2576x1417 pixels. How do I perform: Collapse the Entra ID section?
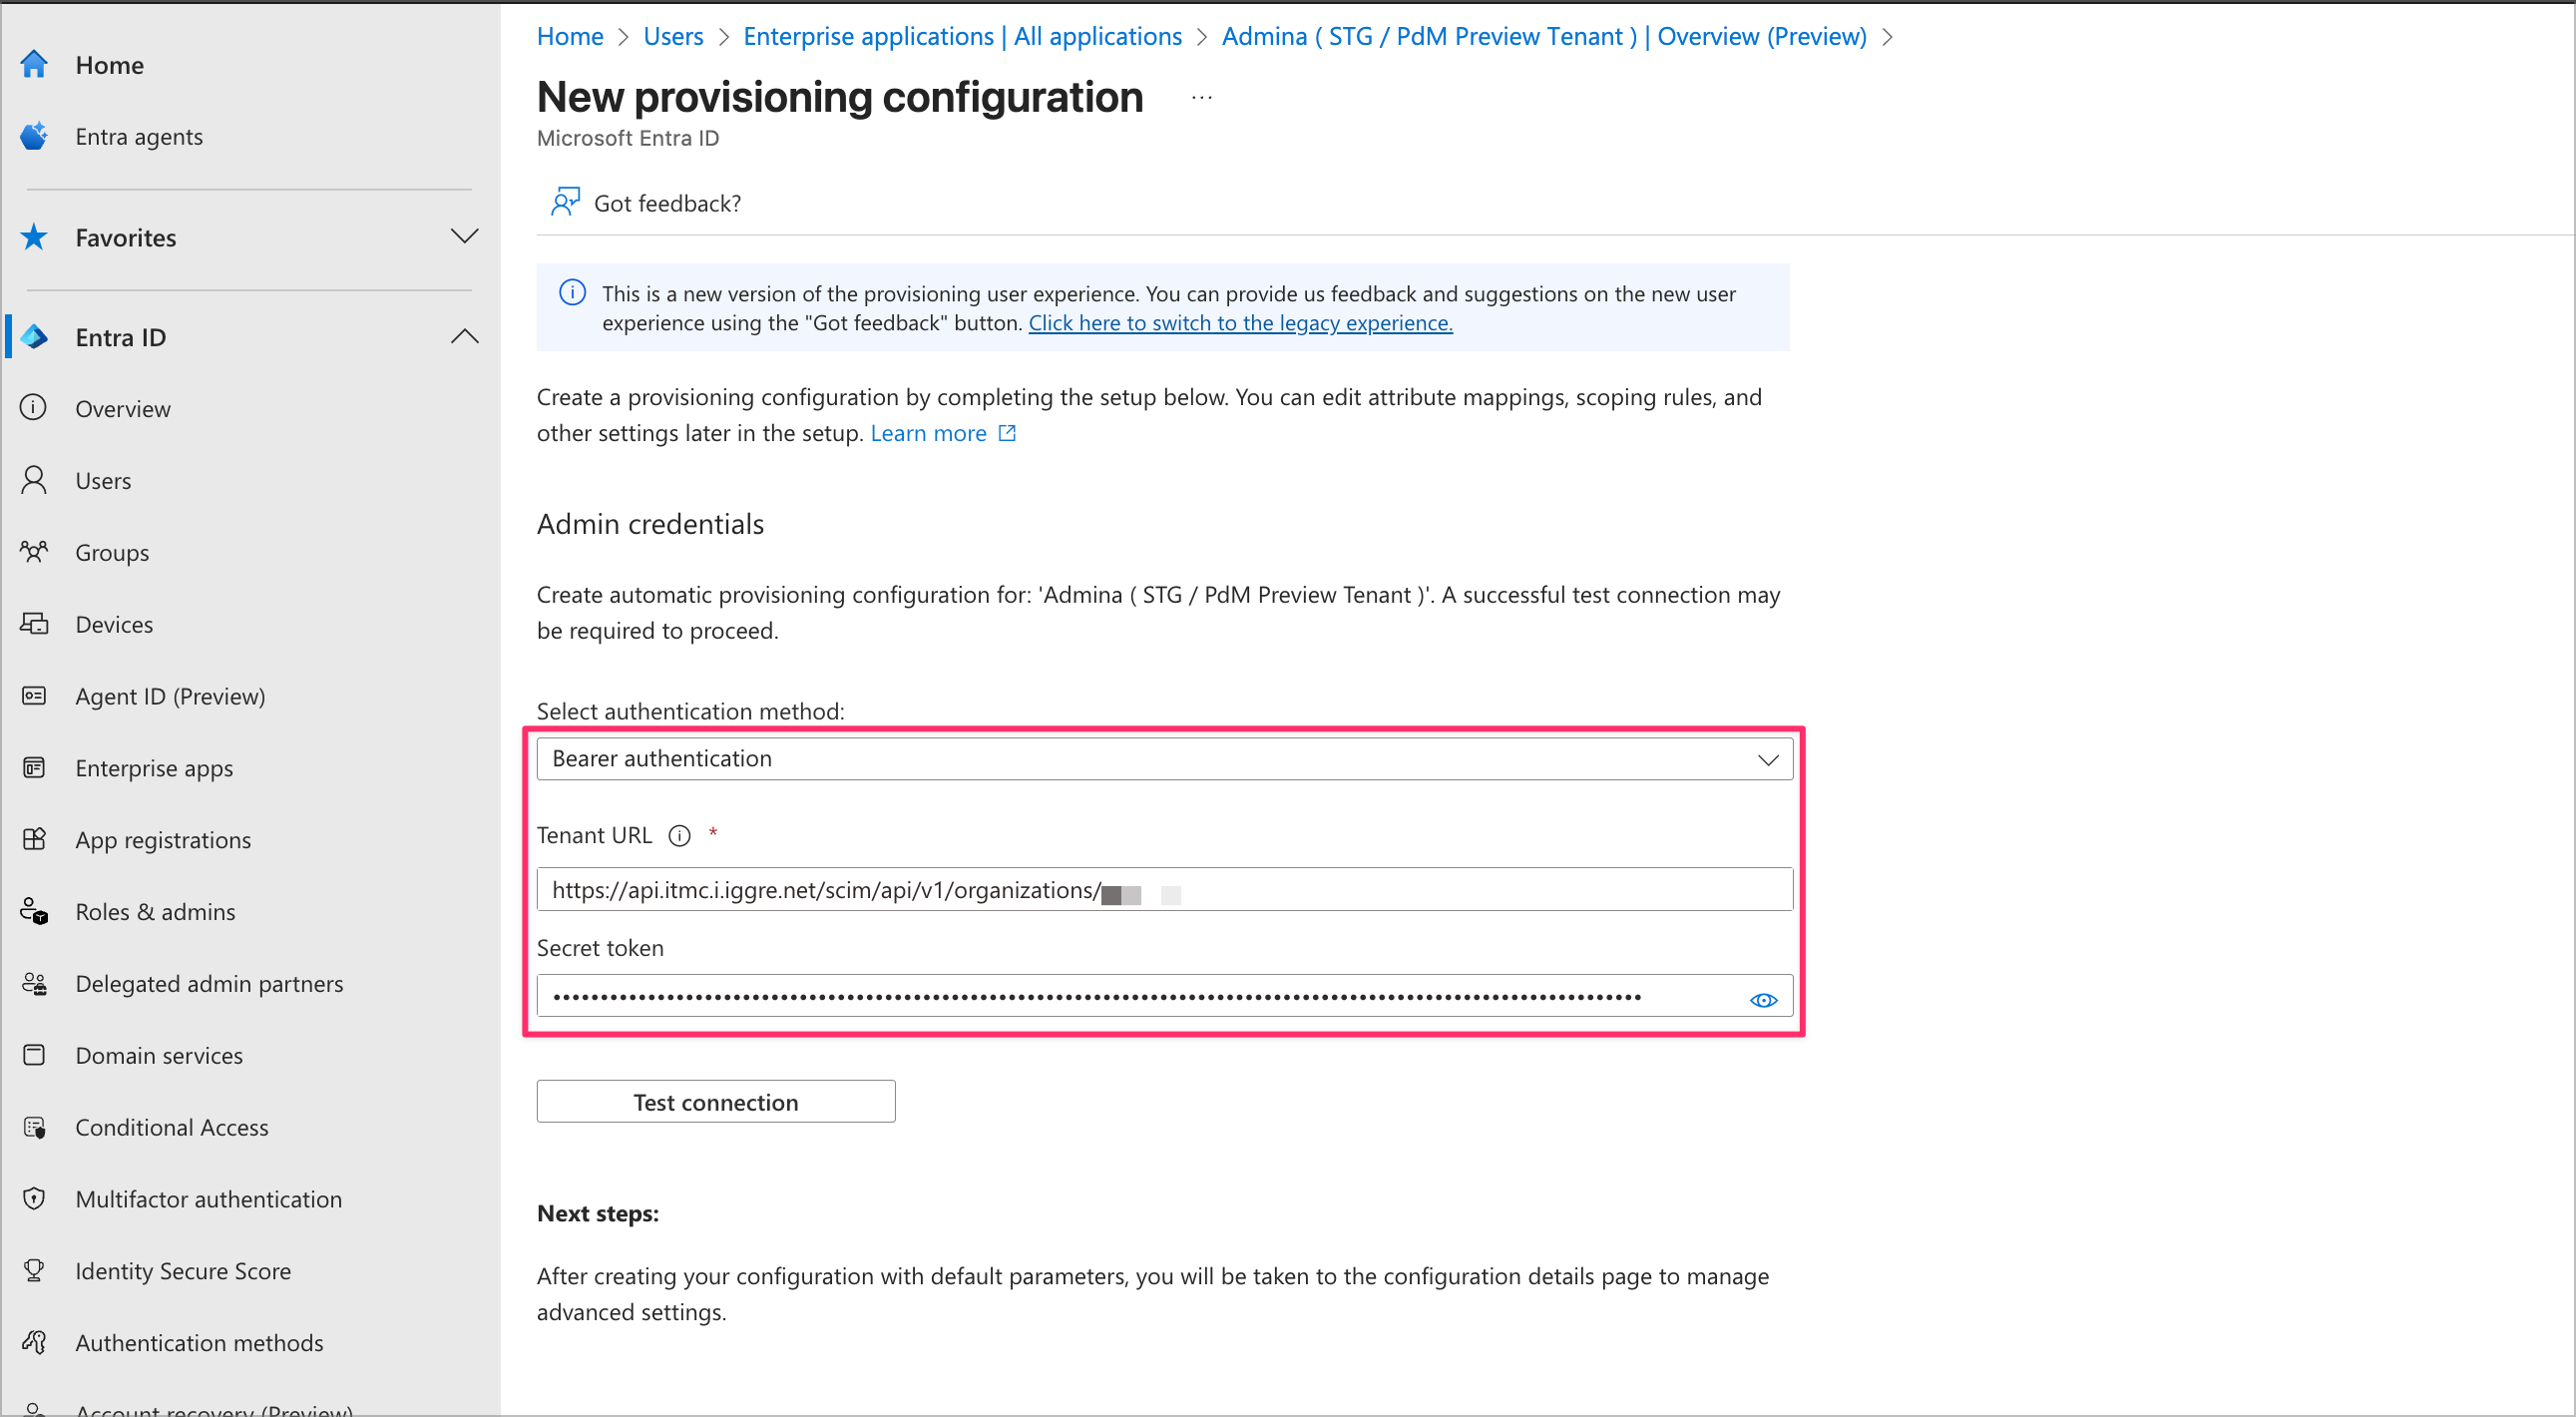click(464, 337)
